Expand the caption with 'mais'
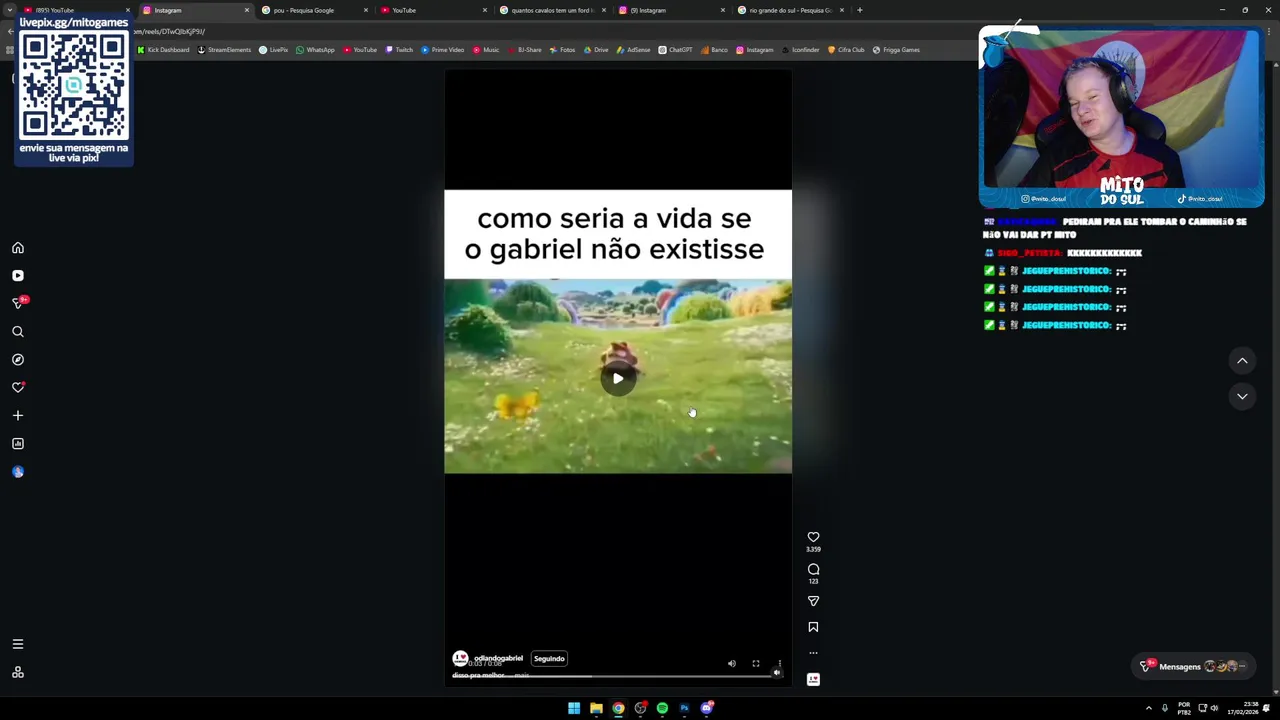This screenshot has height=720, width=1280. (521, 676)
